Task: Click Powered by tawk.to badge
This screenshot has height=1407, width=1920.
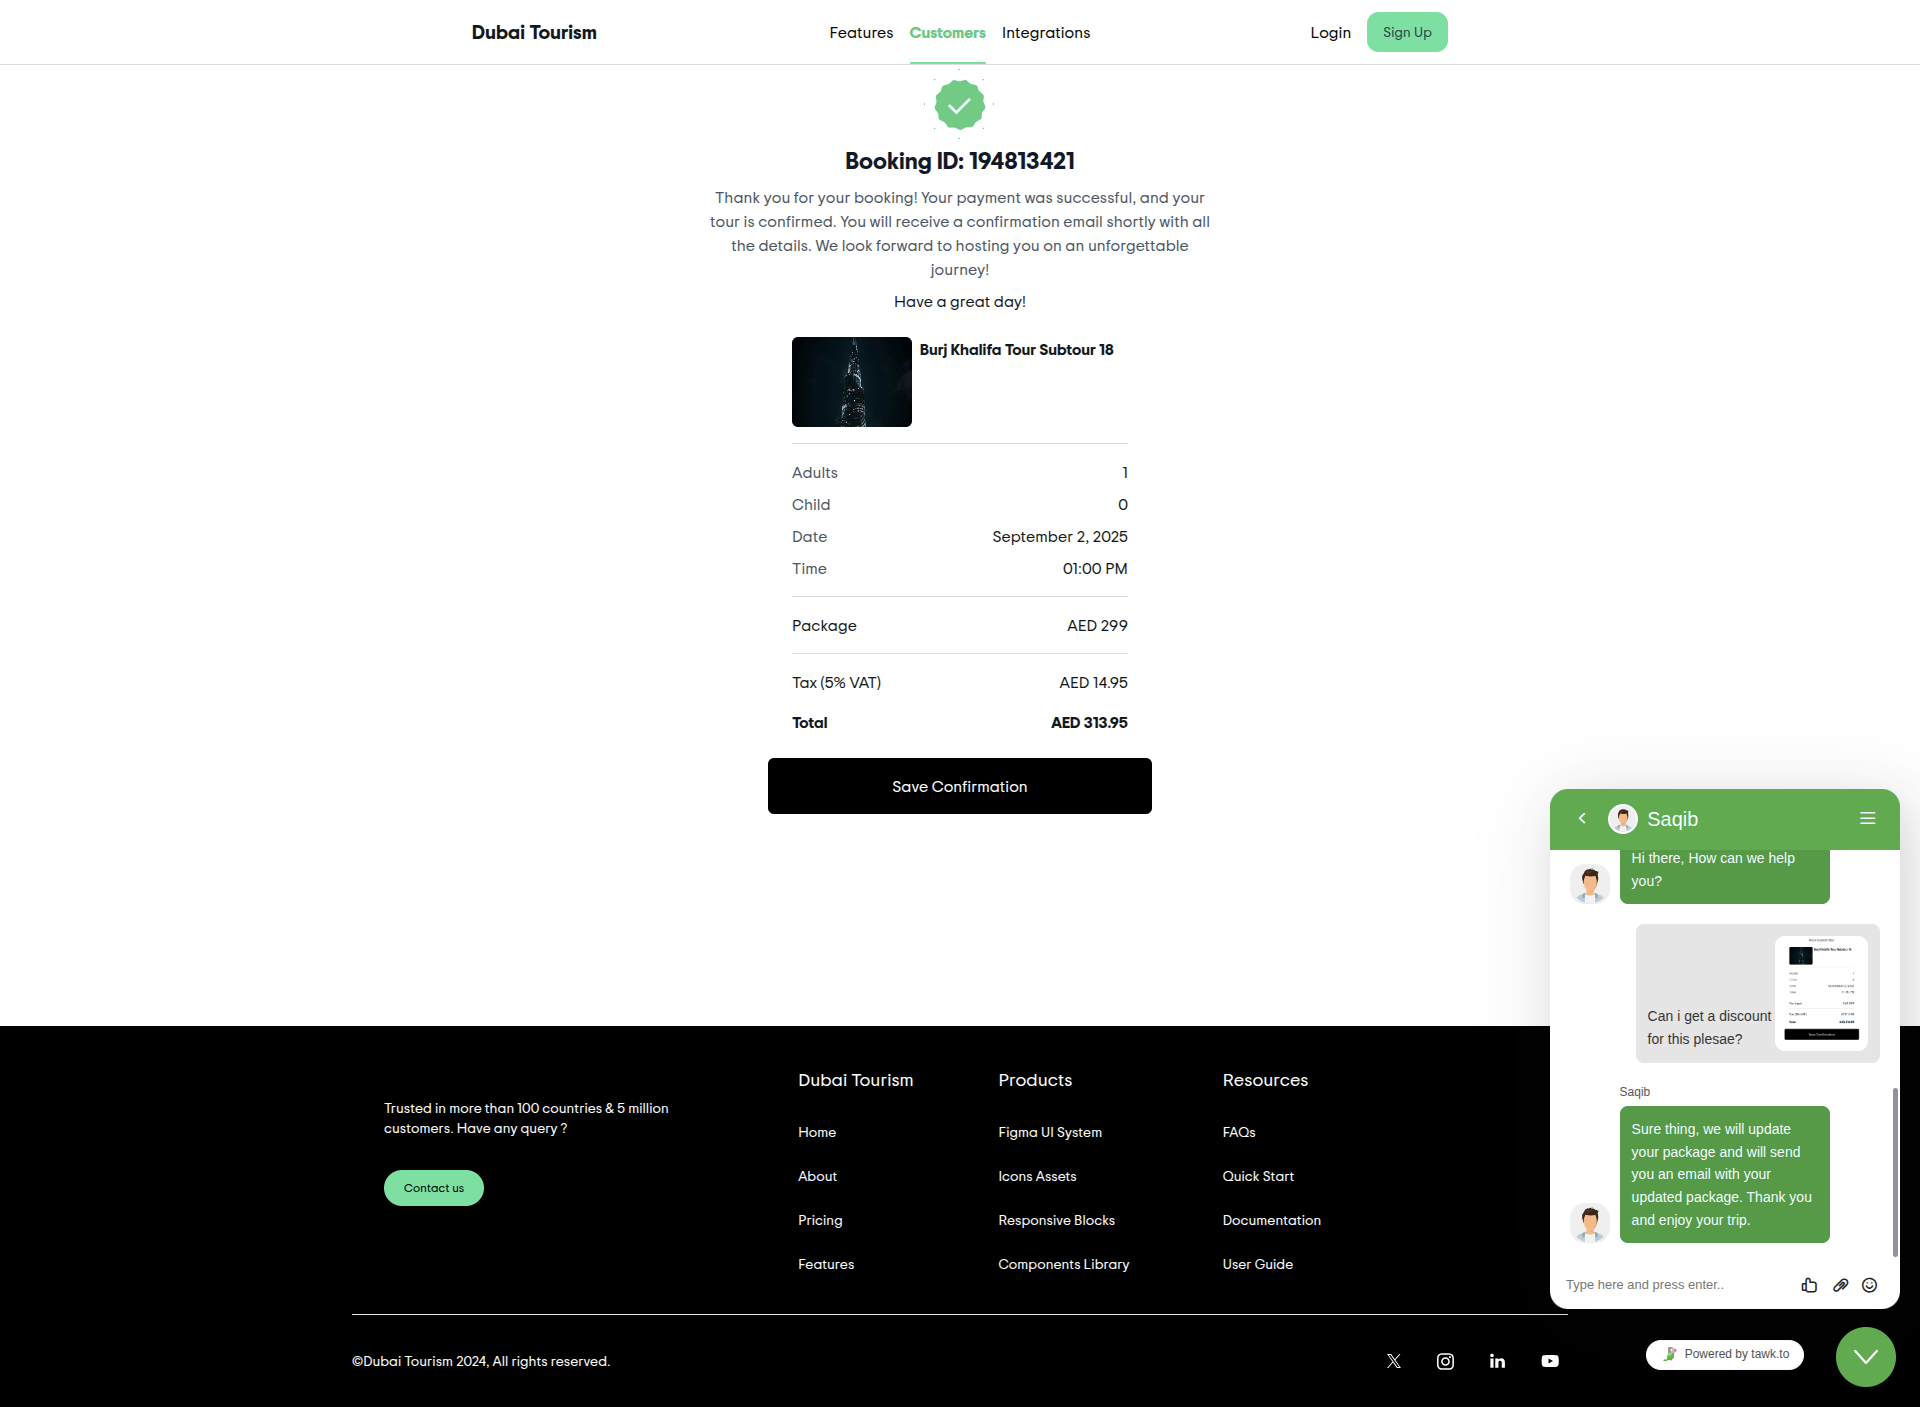Action: click(x=1724, y=1354)
